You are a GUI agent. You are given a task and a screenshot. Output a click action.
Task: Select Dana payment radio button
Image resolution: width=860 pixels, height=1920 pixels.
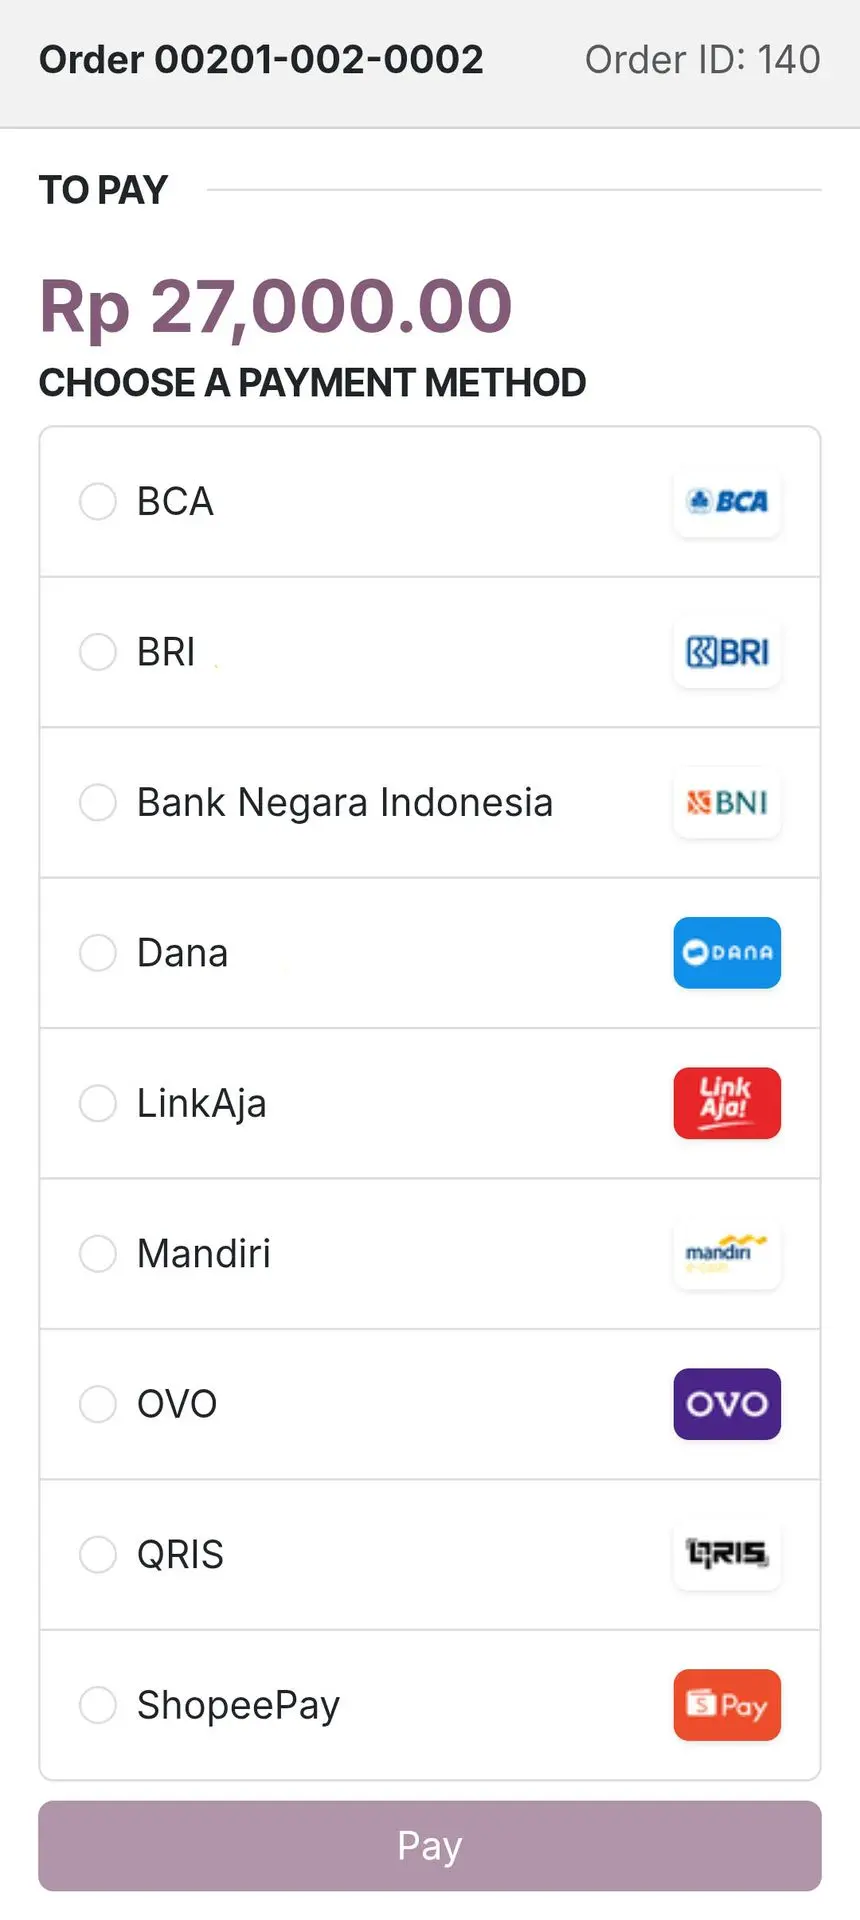pyautogui.click(x=98, y=953)
